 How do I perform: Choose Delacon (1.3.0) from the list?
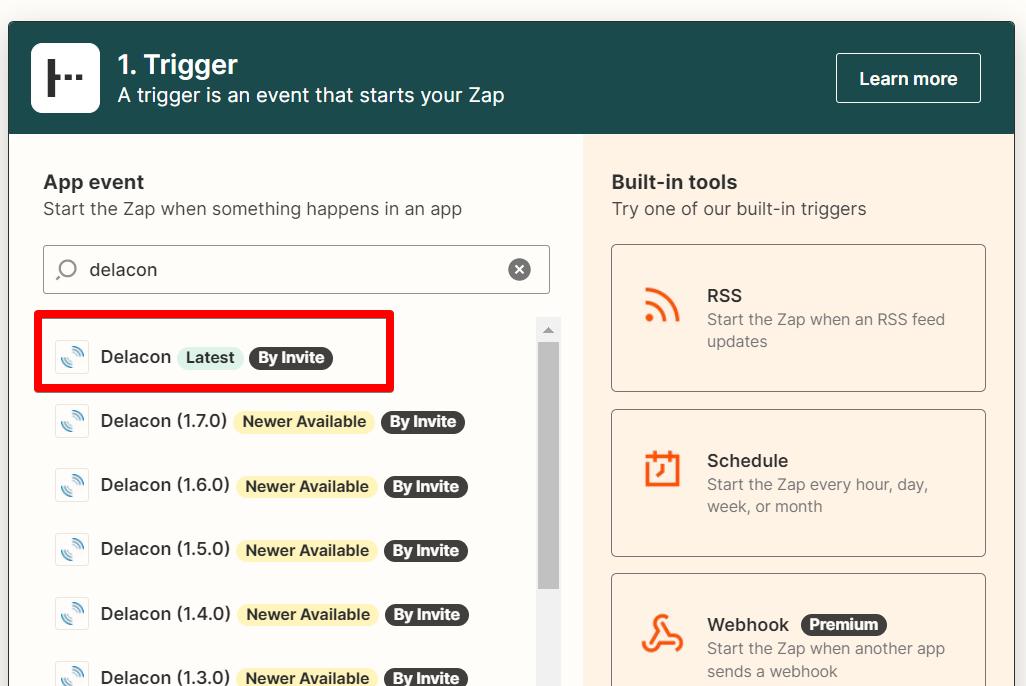coord(261,674)
